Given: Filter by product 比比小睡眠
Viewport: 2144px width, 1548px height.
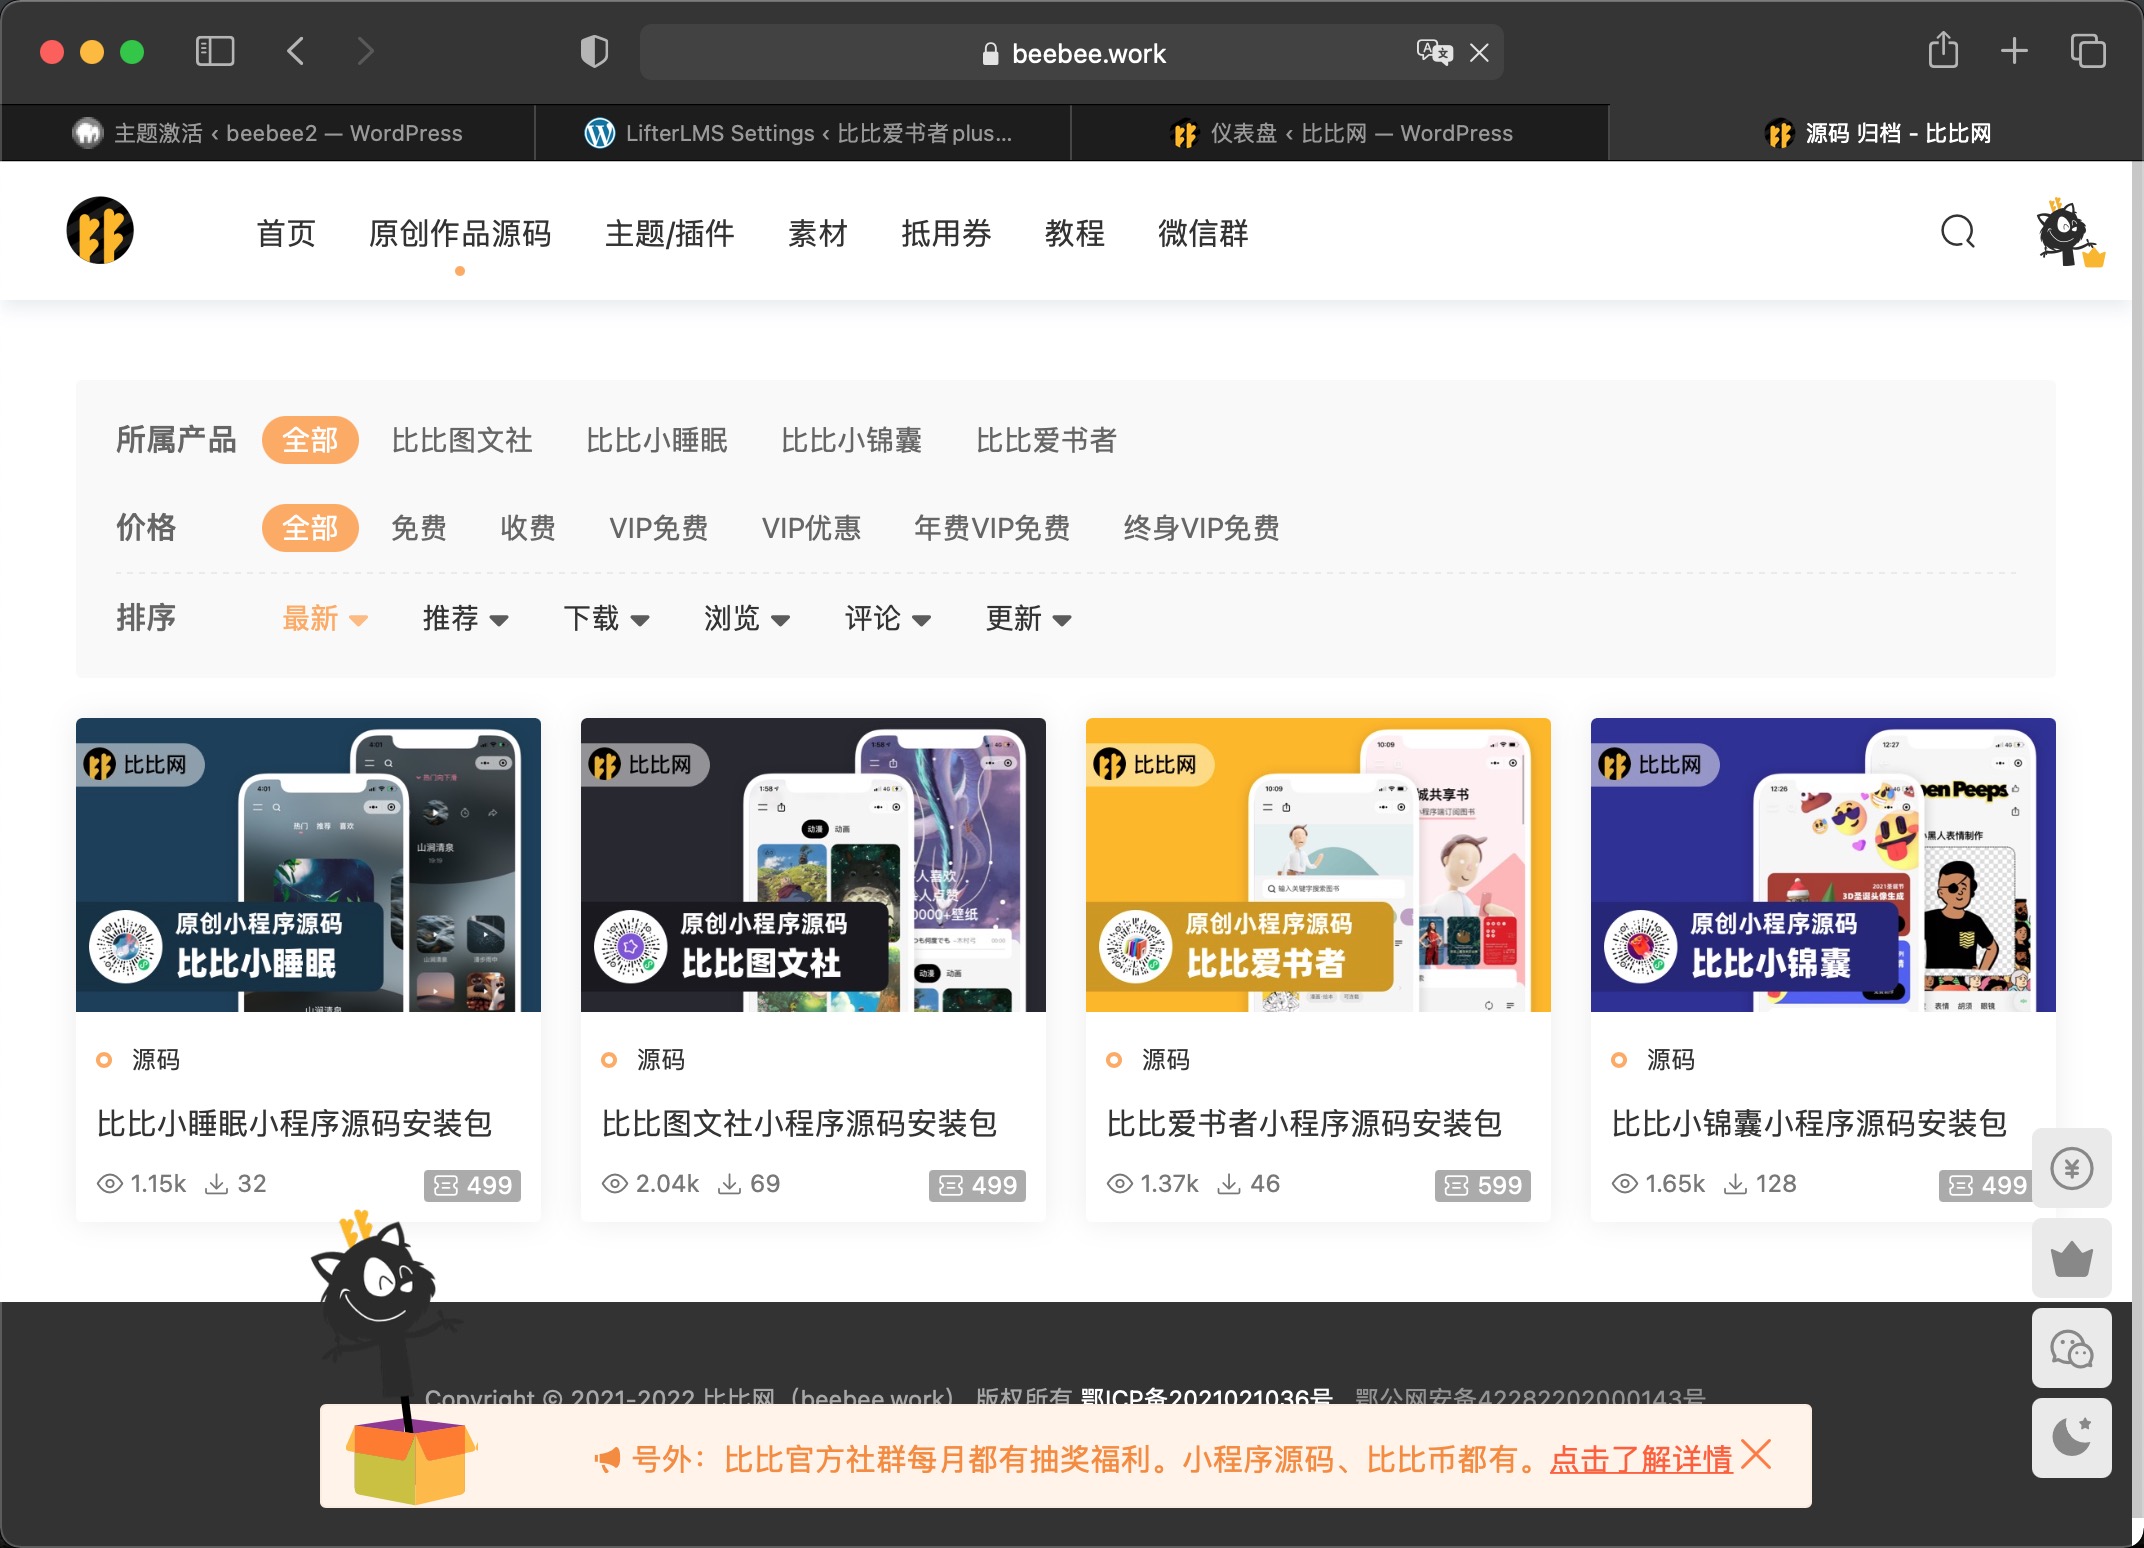Looking at the screenshot, I should (657, 440).
